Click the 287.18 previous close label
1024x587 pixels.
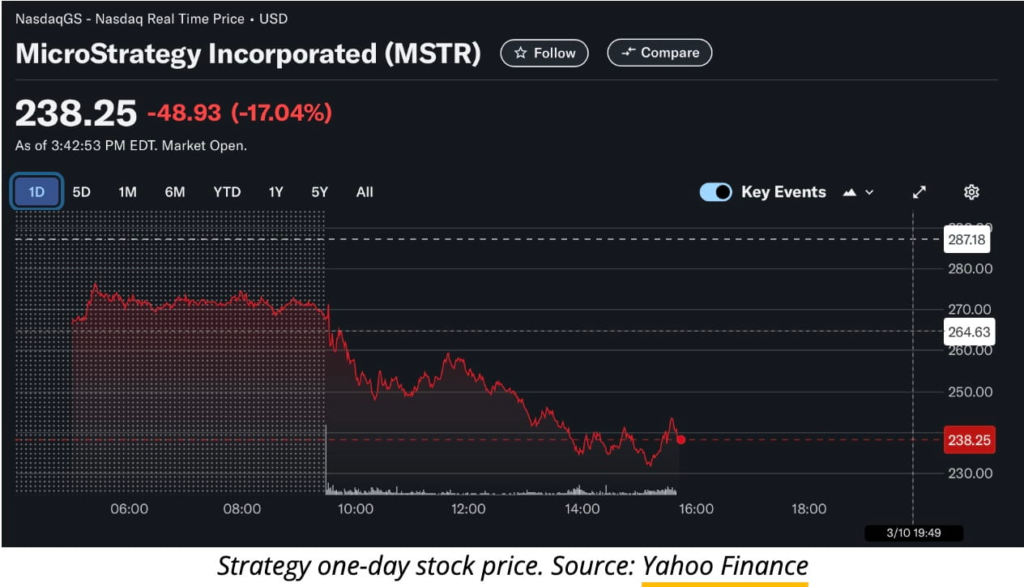(966, 239)
